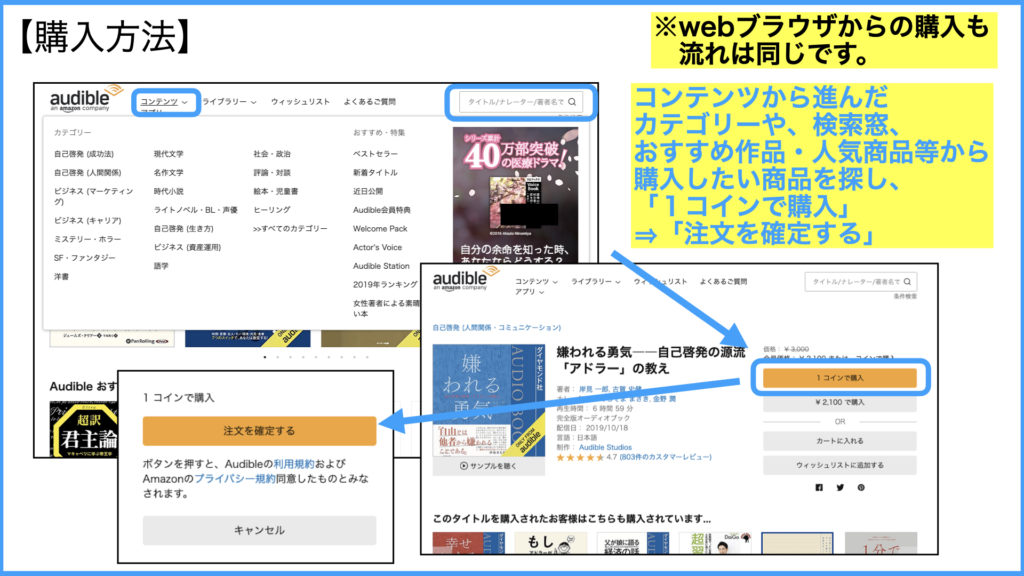
Task: Select category ミステリー・ホラー
Action: pyautogui.click(x=88, y=240)
